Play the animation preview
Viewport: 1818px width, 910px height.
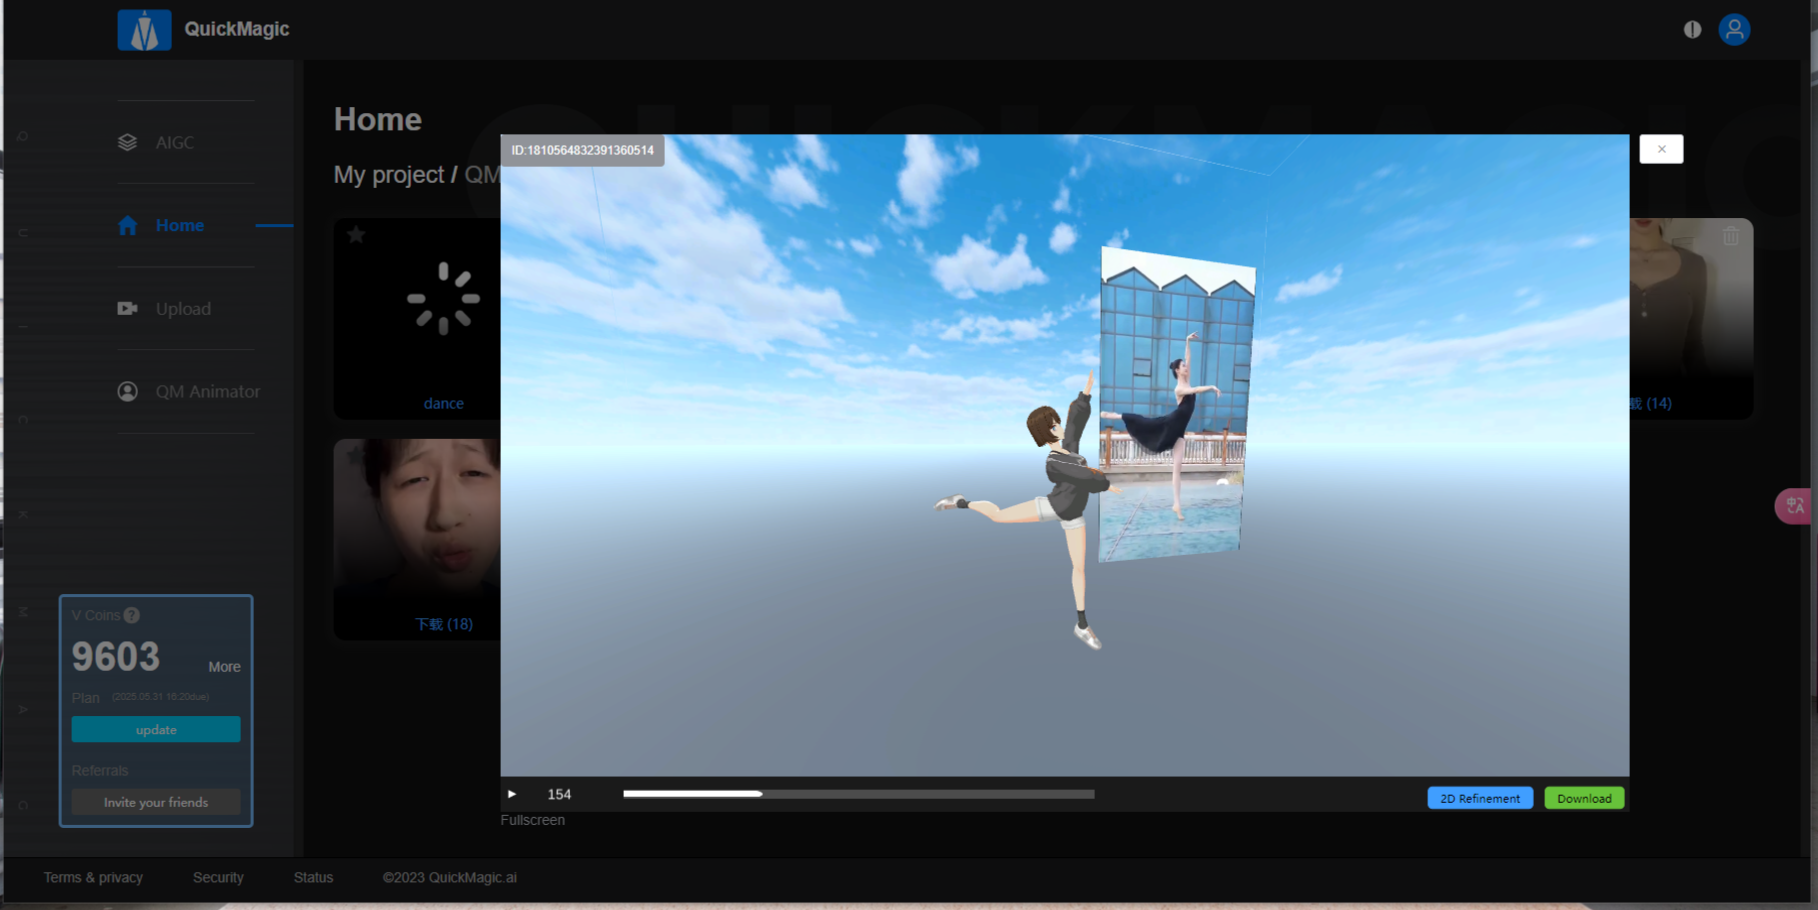[512, 794]
